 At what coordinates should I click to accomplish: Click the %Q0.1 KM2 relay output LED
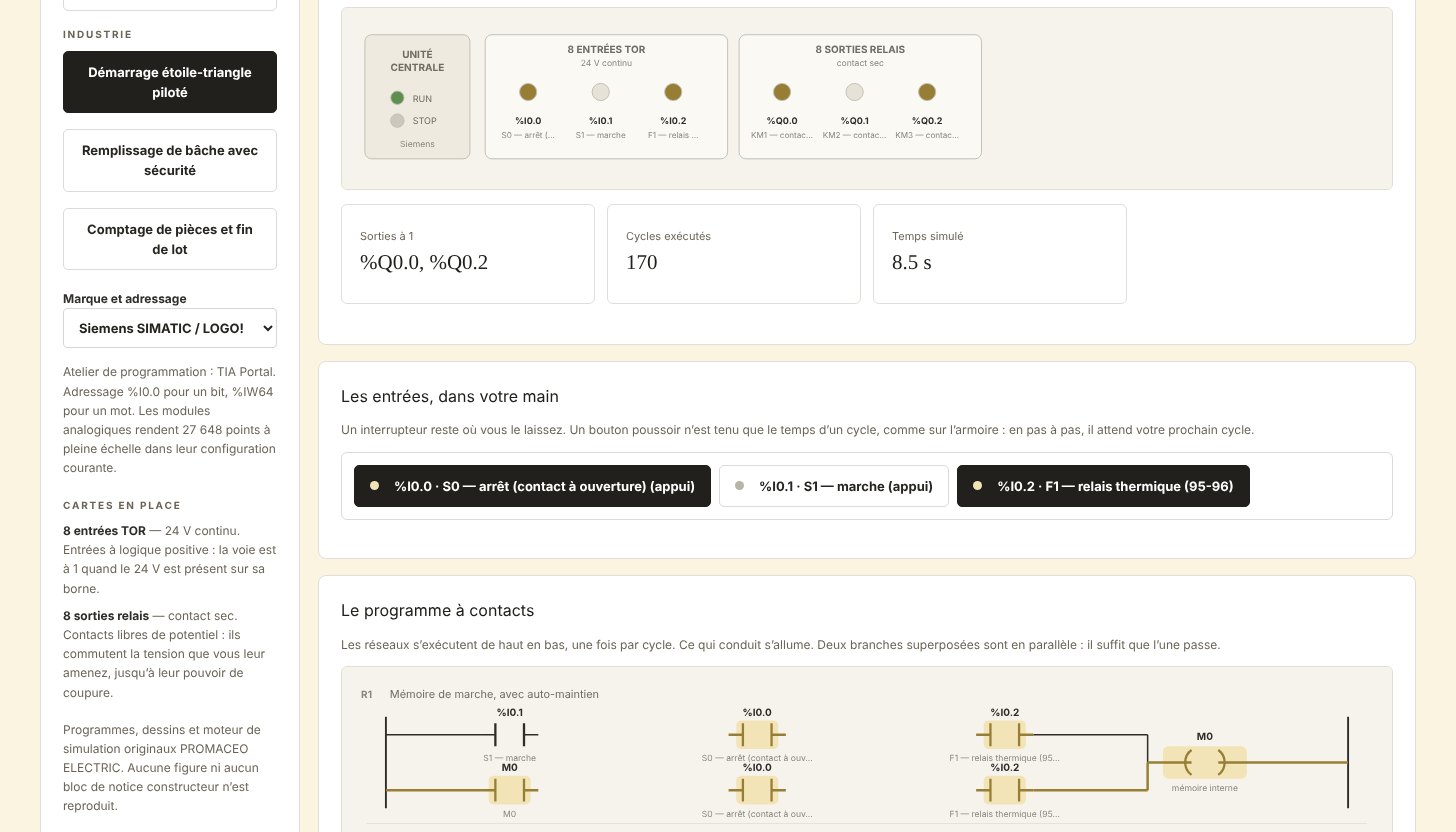(x=854, y=92)
